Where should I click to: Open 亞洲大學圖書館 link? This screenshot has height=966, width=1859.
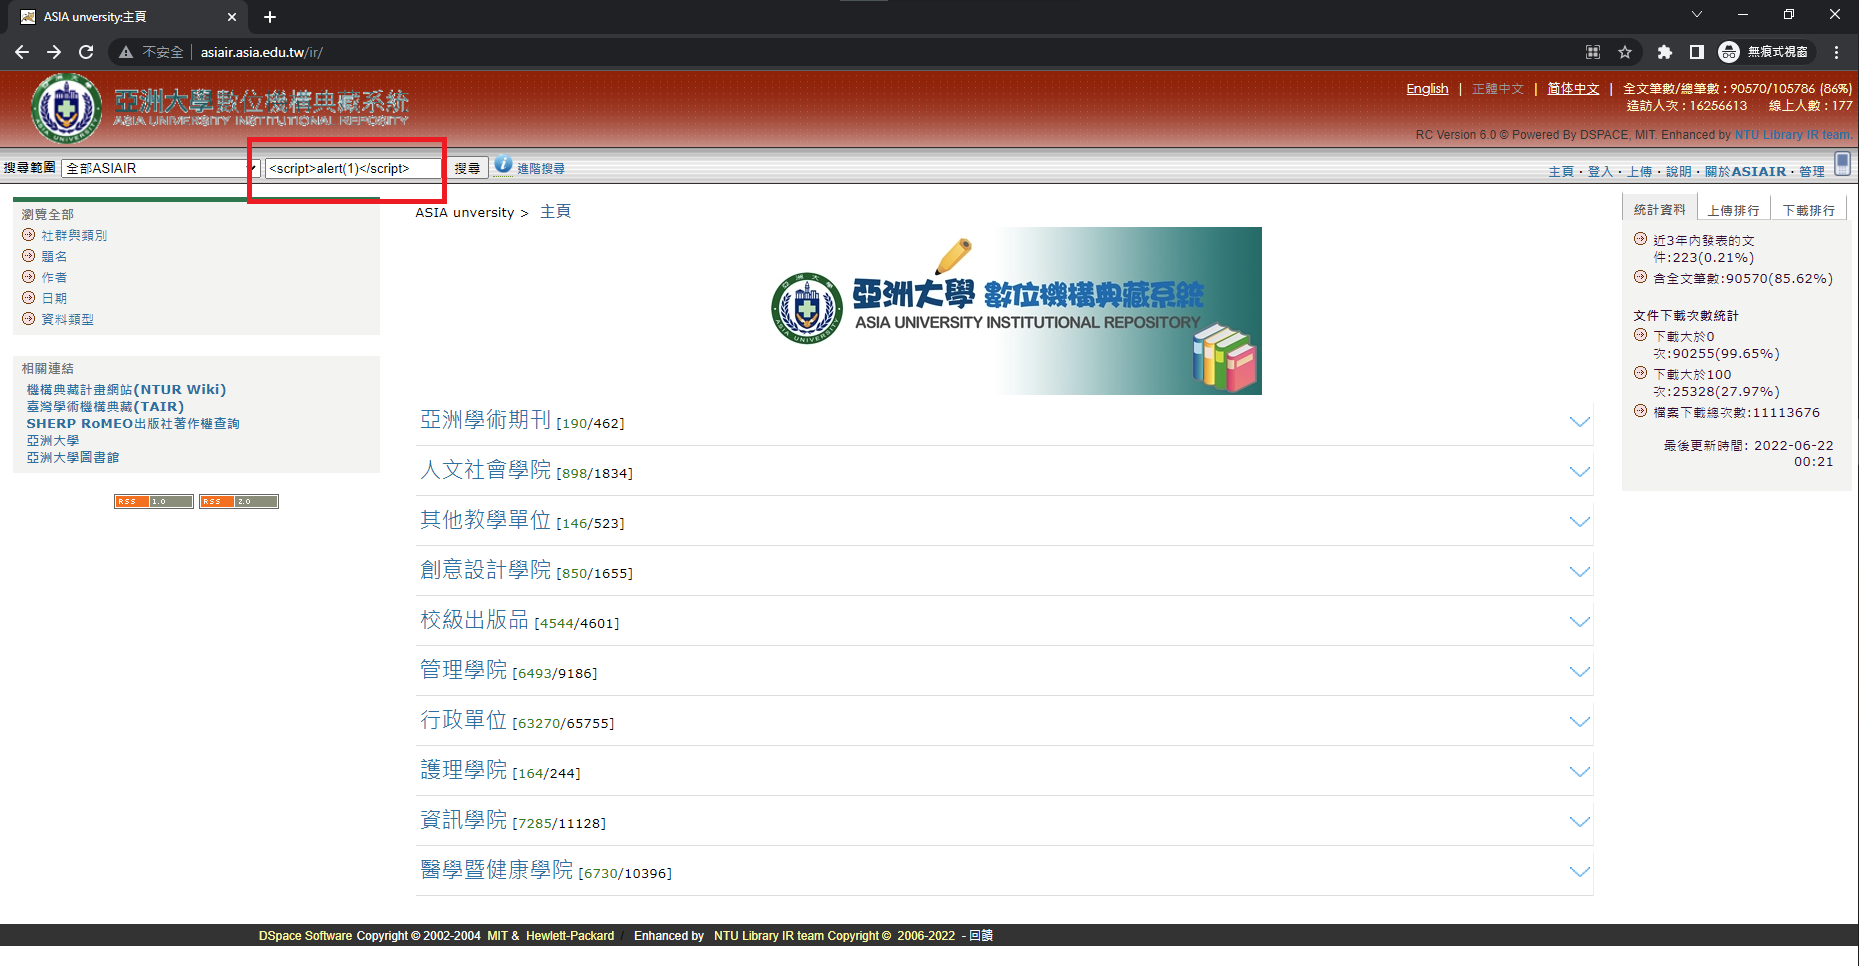(73, 458)
